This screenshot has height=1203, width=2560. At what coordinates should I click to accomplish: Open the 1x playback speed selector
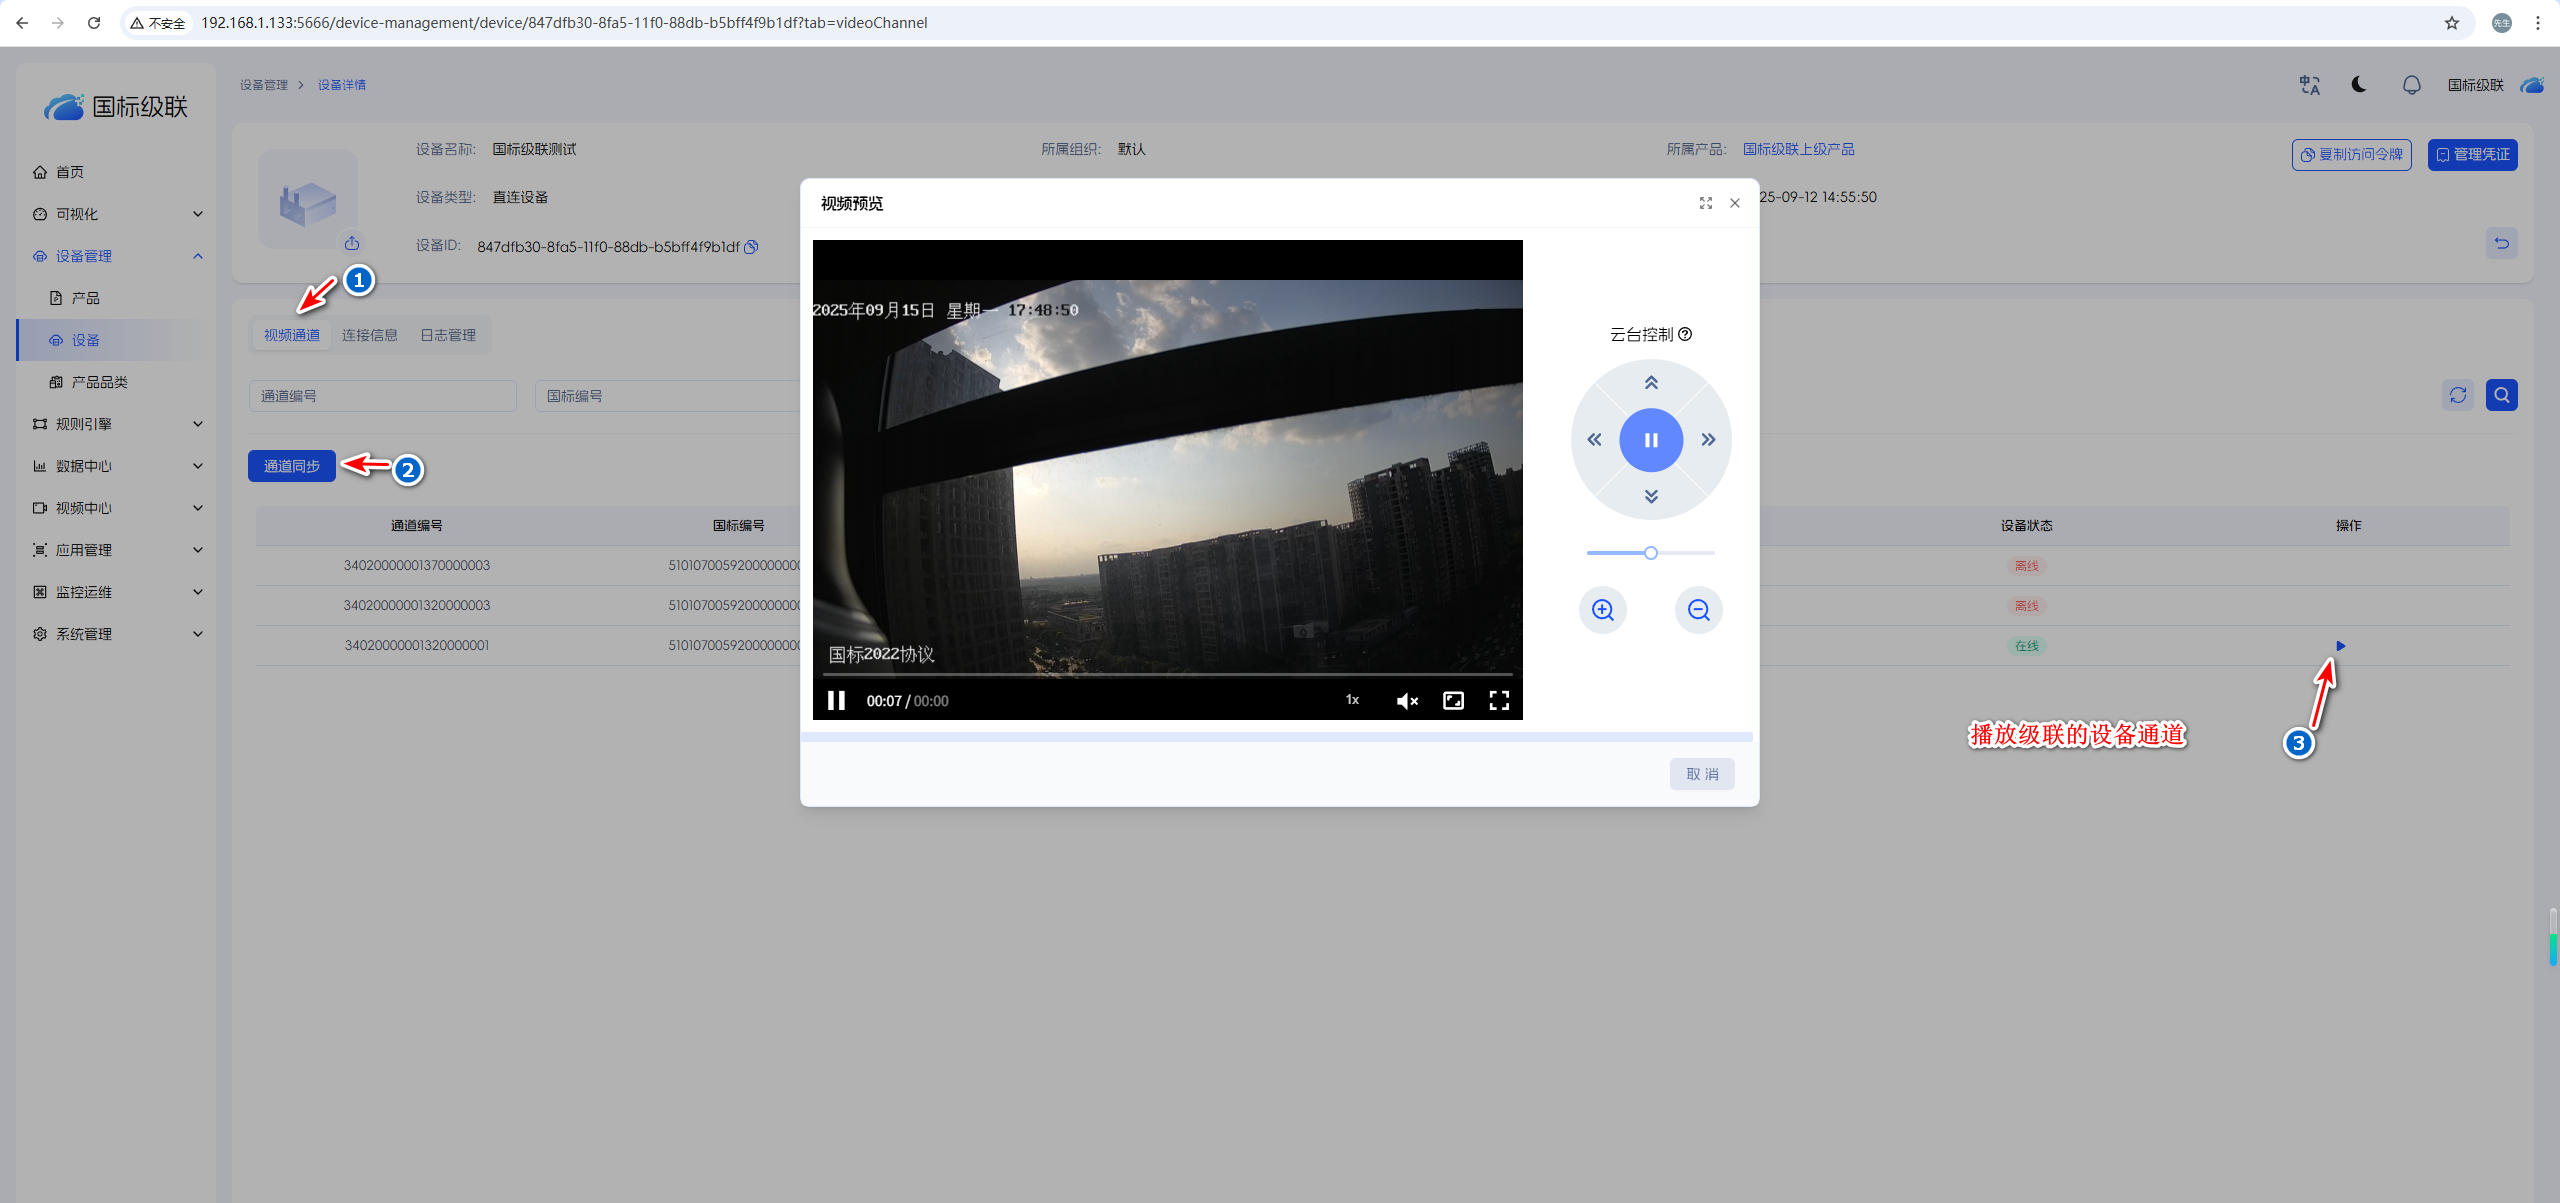[1352, 700]
